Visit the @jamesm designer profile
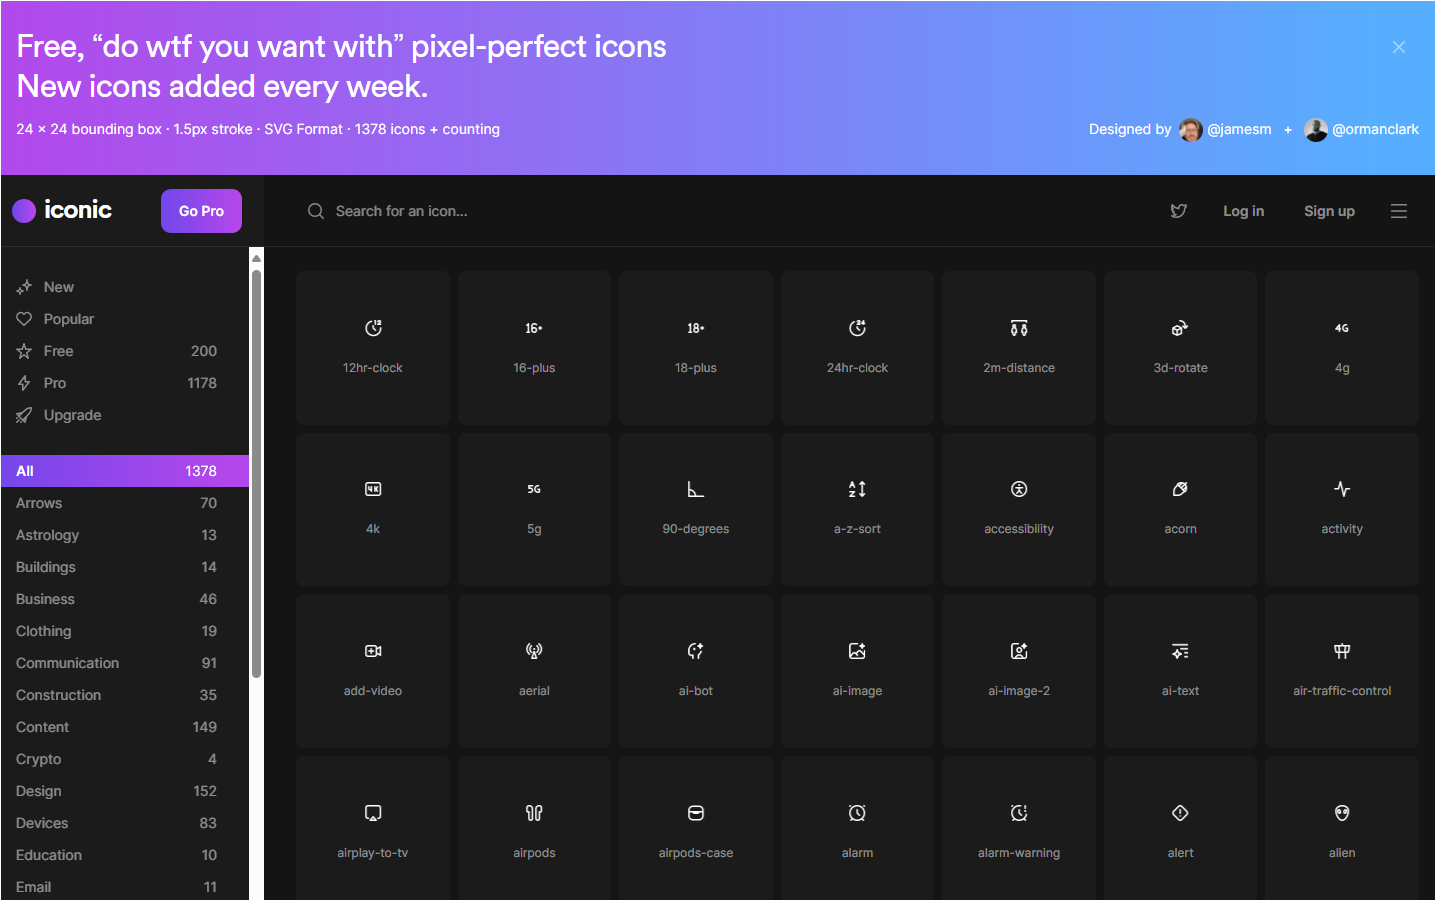The height and width of the screenshot is (901, 1436). click(1238, 129)
